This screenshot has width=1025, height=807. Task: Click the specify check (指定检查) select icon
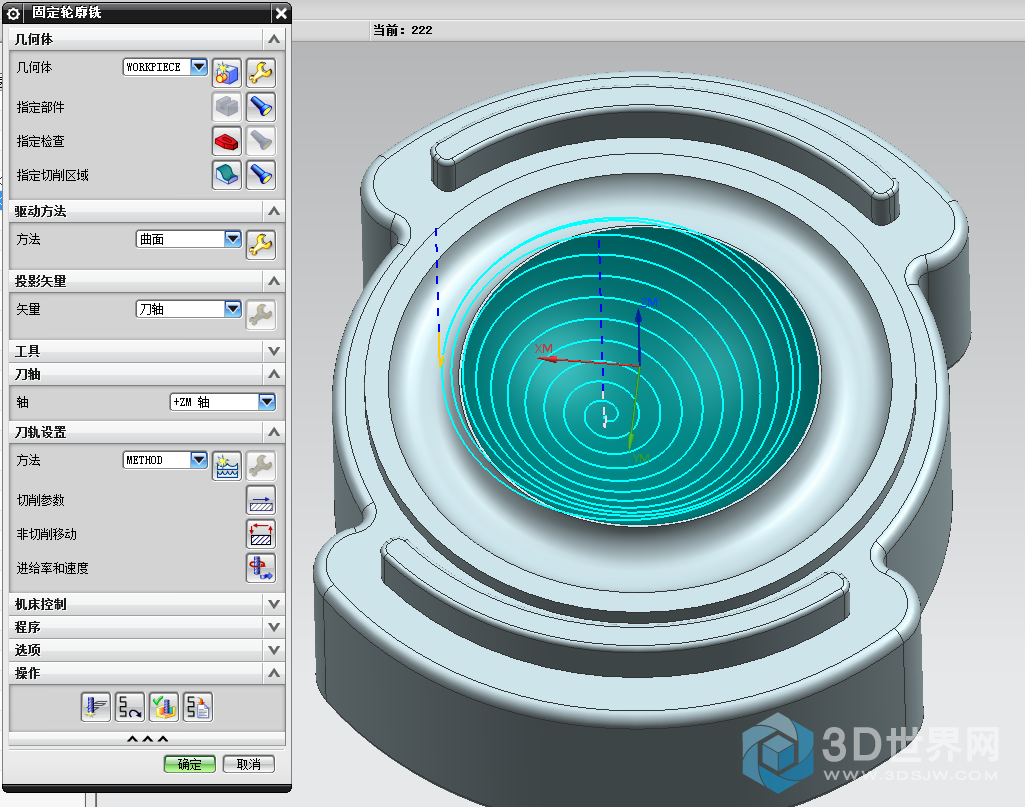tap(227, 141)
